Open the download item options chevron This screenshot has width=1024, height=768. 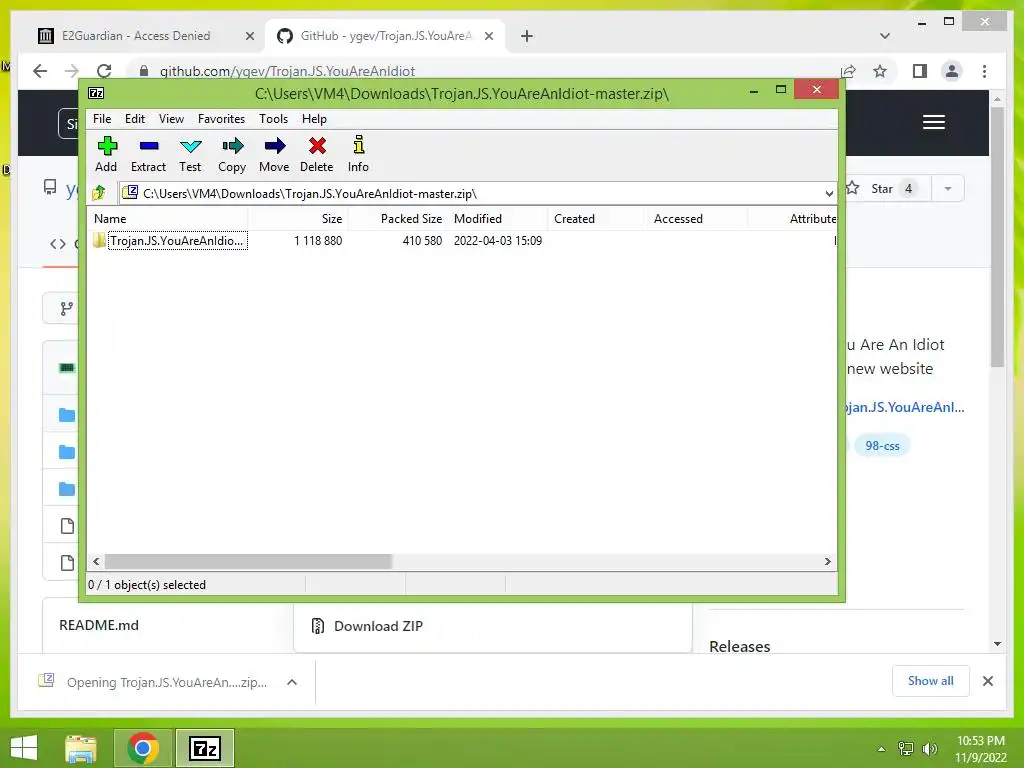point(292,682)
